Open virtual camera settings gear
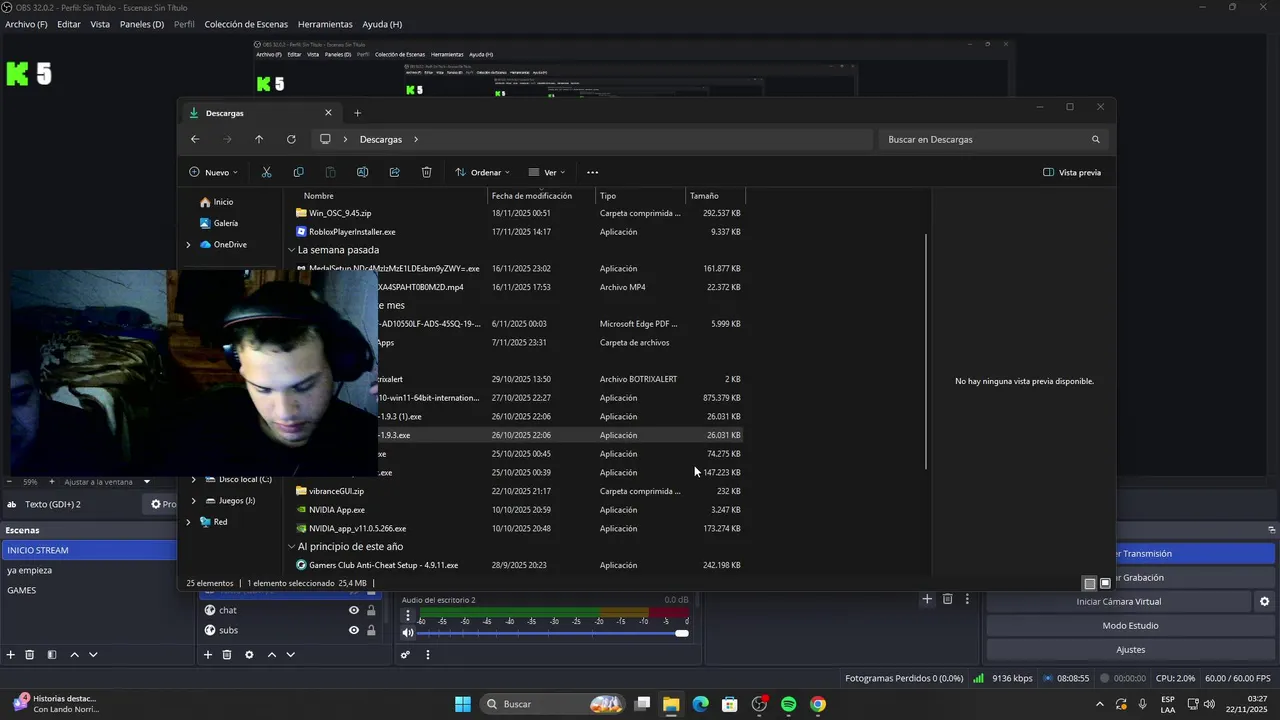The image size is (1280, 720). click(1264, 601)
